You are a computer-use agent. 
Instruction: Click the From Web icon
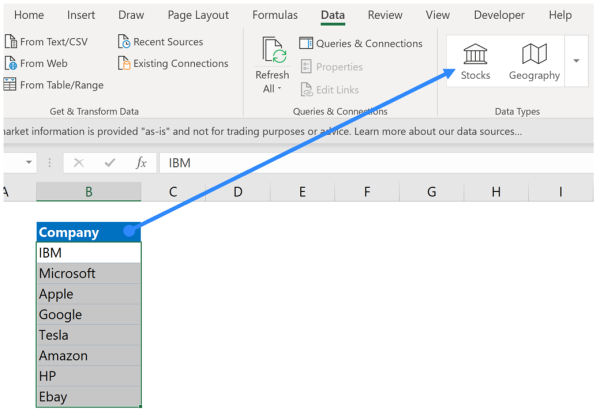[x=11, y=63]
